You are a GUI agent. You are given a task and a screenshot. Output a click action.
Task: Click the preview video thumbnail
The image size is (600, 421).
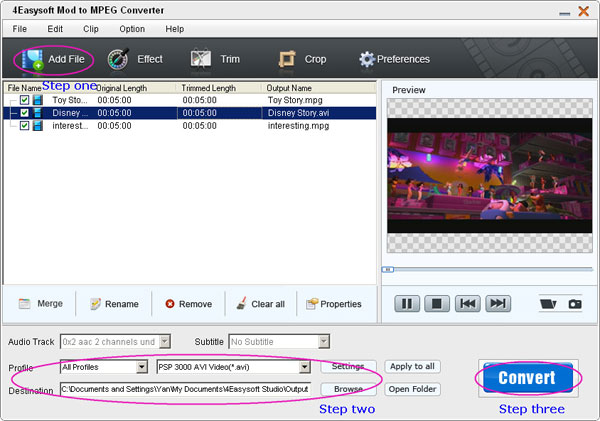489,176
